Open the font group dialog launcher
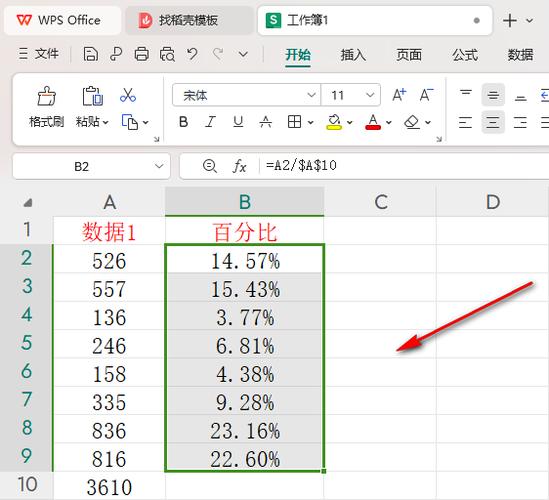The image size is (549, 500). pos(439,139)
